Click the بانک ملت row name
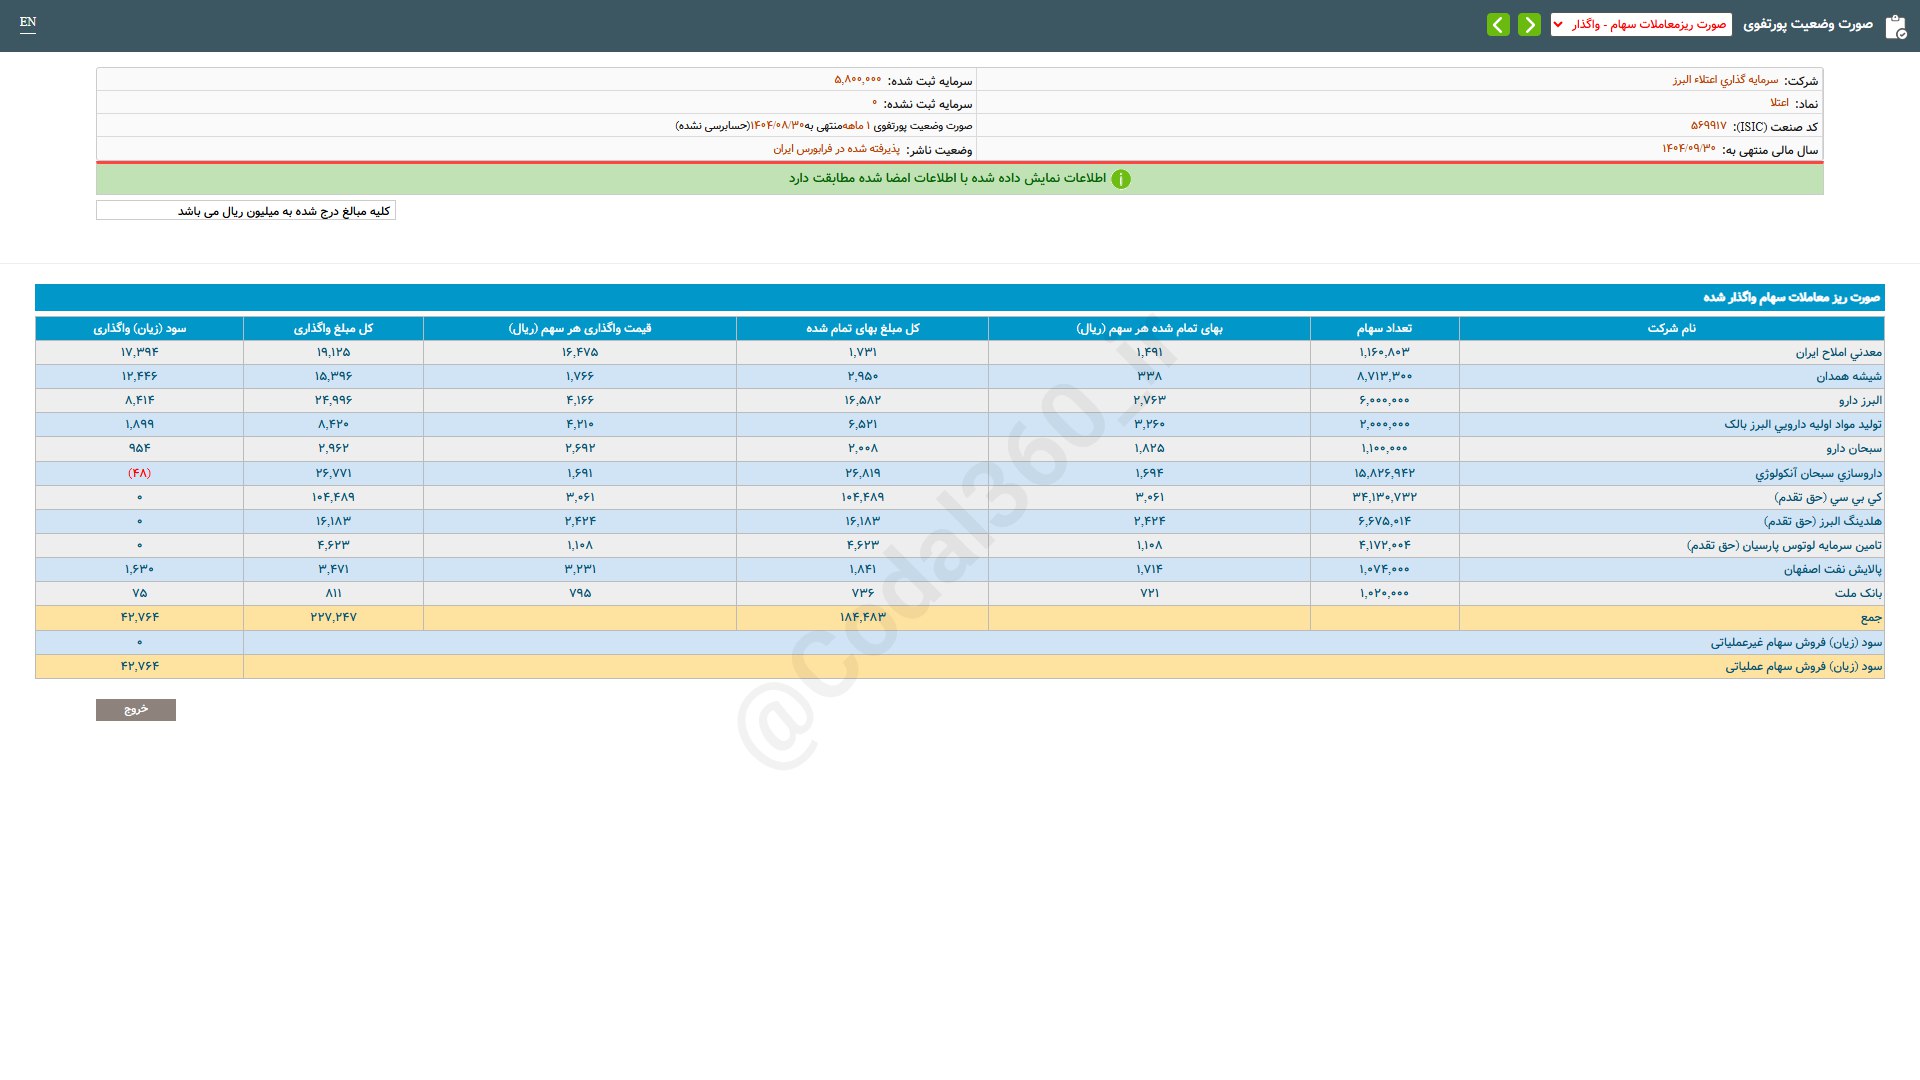Screen dimensions: 1920x1080 pos(1857,594)
